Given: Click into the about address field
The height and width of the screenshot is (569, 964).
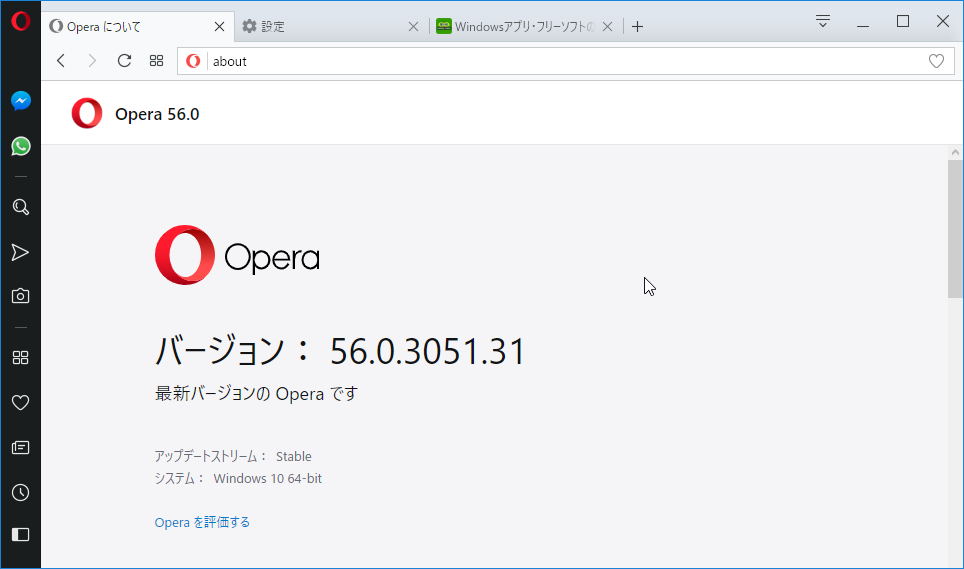Looking at the screenshot, I should (x=566, y=61).
